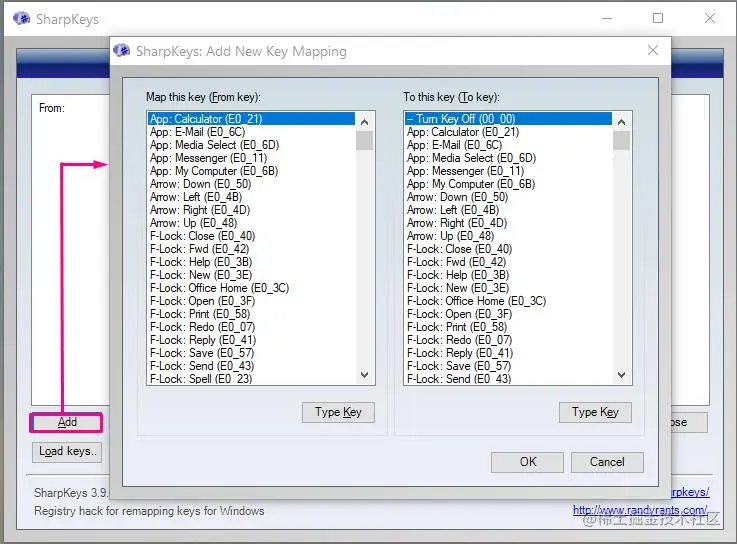The image size is (737, 544).
Task: Click Add in the SharpKeys main window
Action: [66, 422]
